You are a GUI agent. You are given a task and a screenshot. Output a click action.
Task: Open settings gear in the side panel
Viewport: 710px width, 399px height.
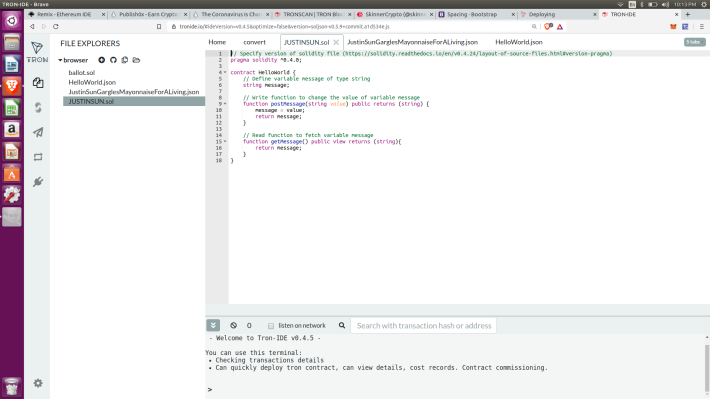38,383
